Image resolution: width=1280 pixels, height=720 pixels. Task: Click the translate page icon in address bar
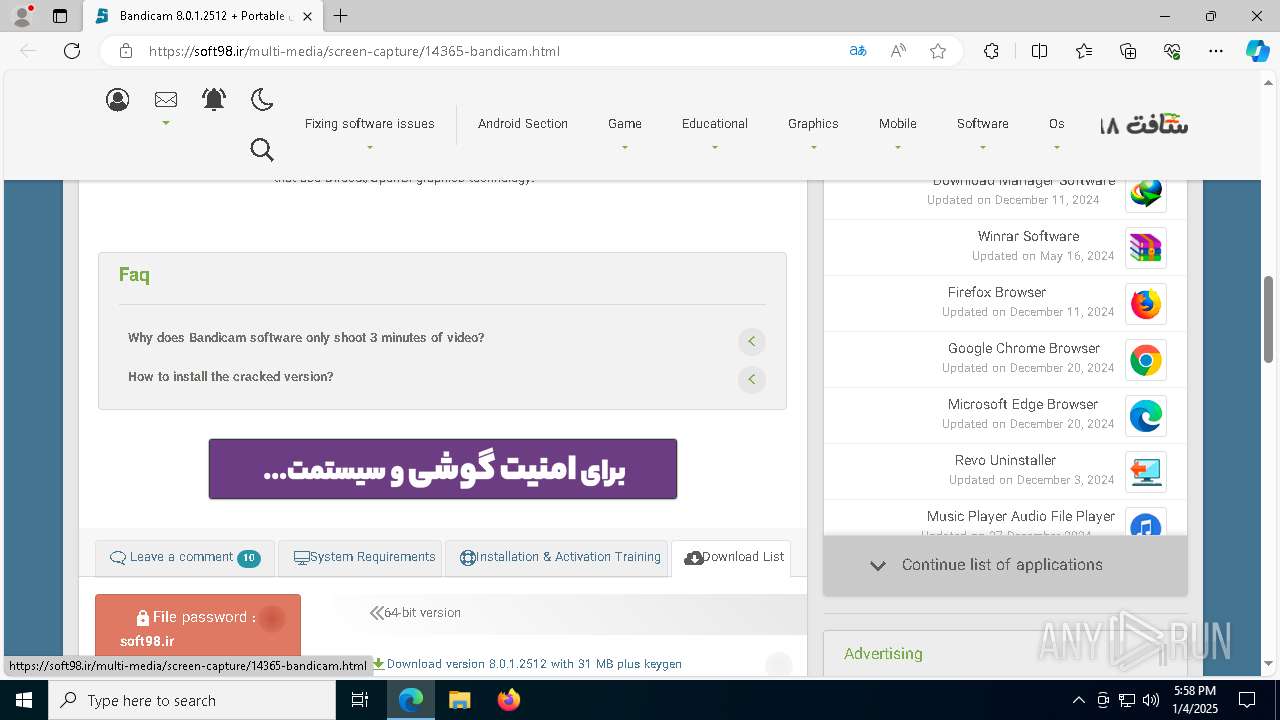point(858,51)
